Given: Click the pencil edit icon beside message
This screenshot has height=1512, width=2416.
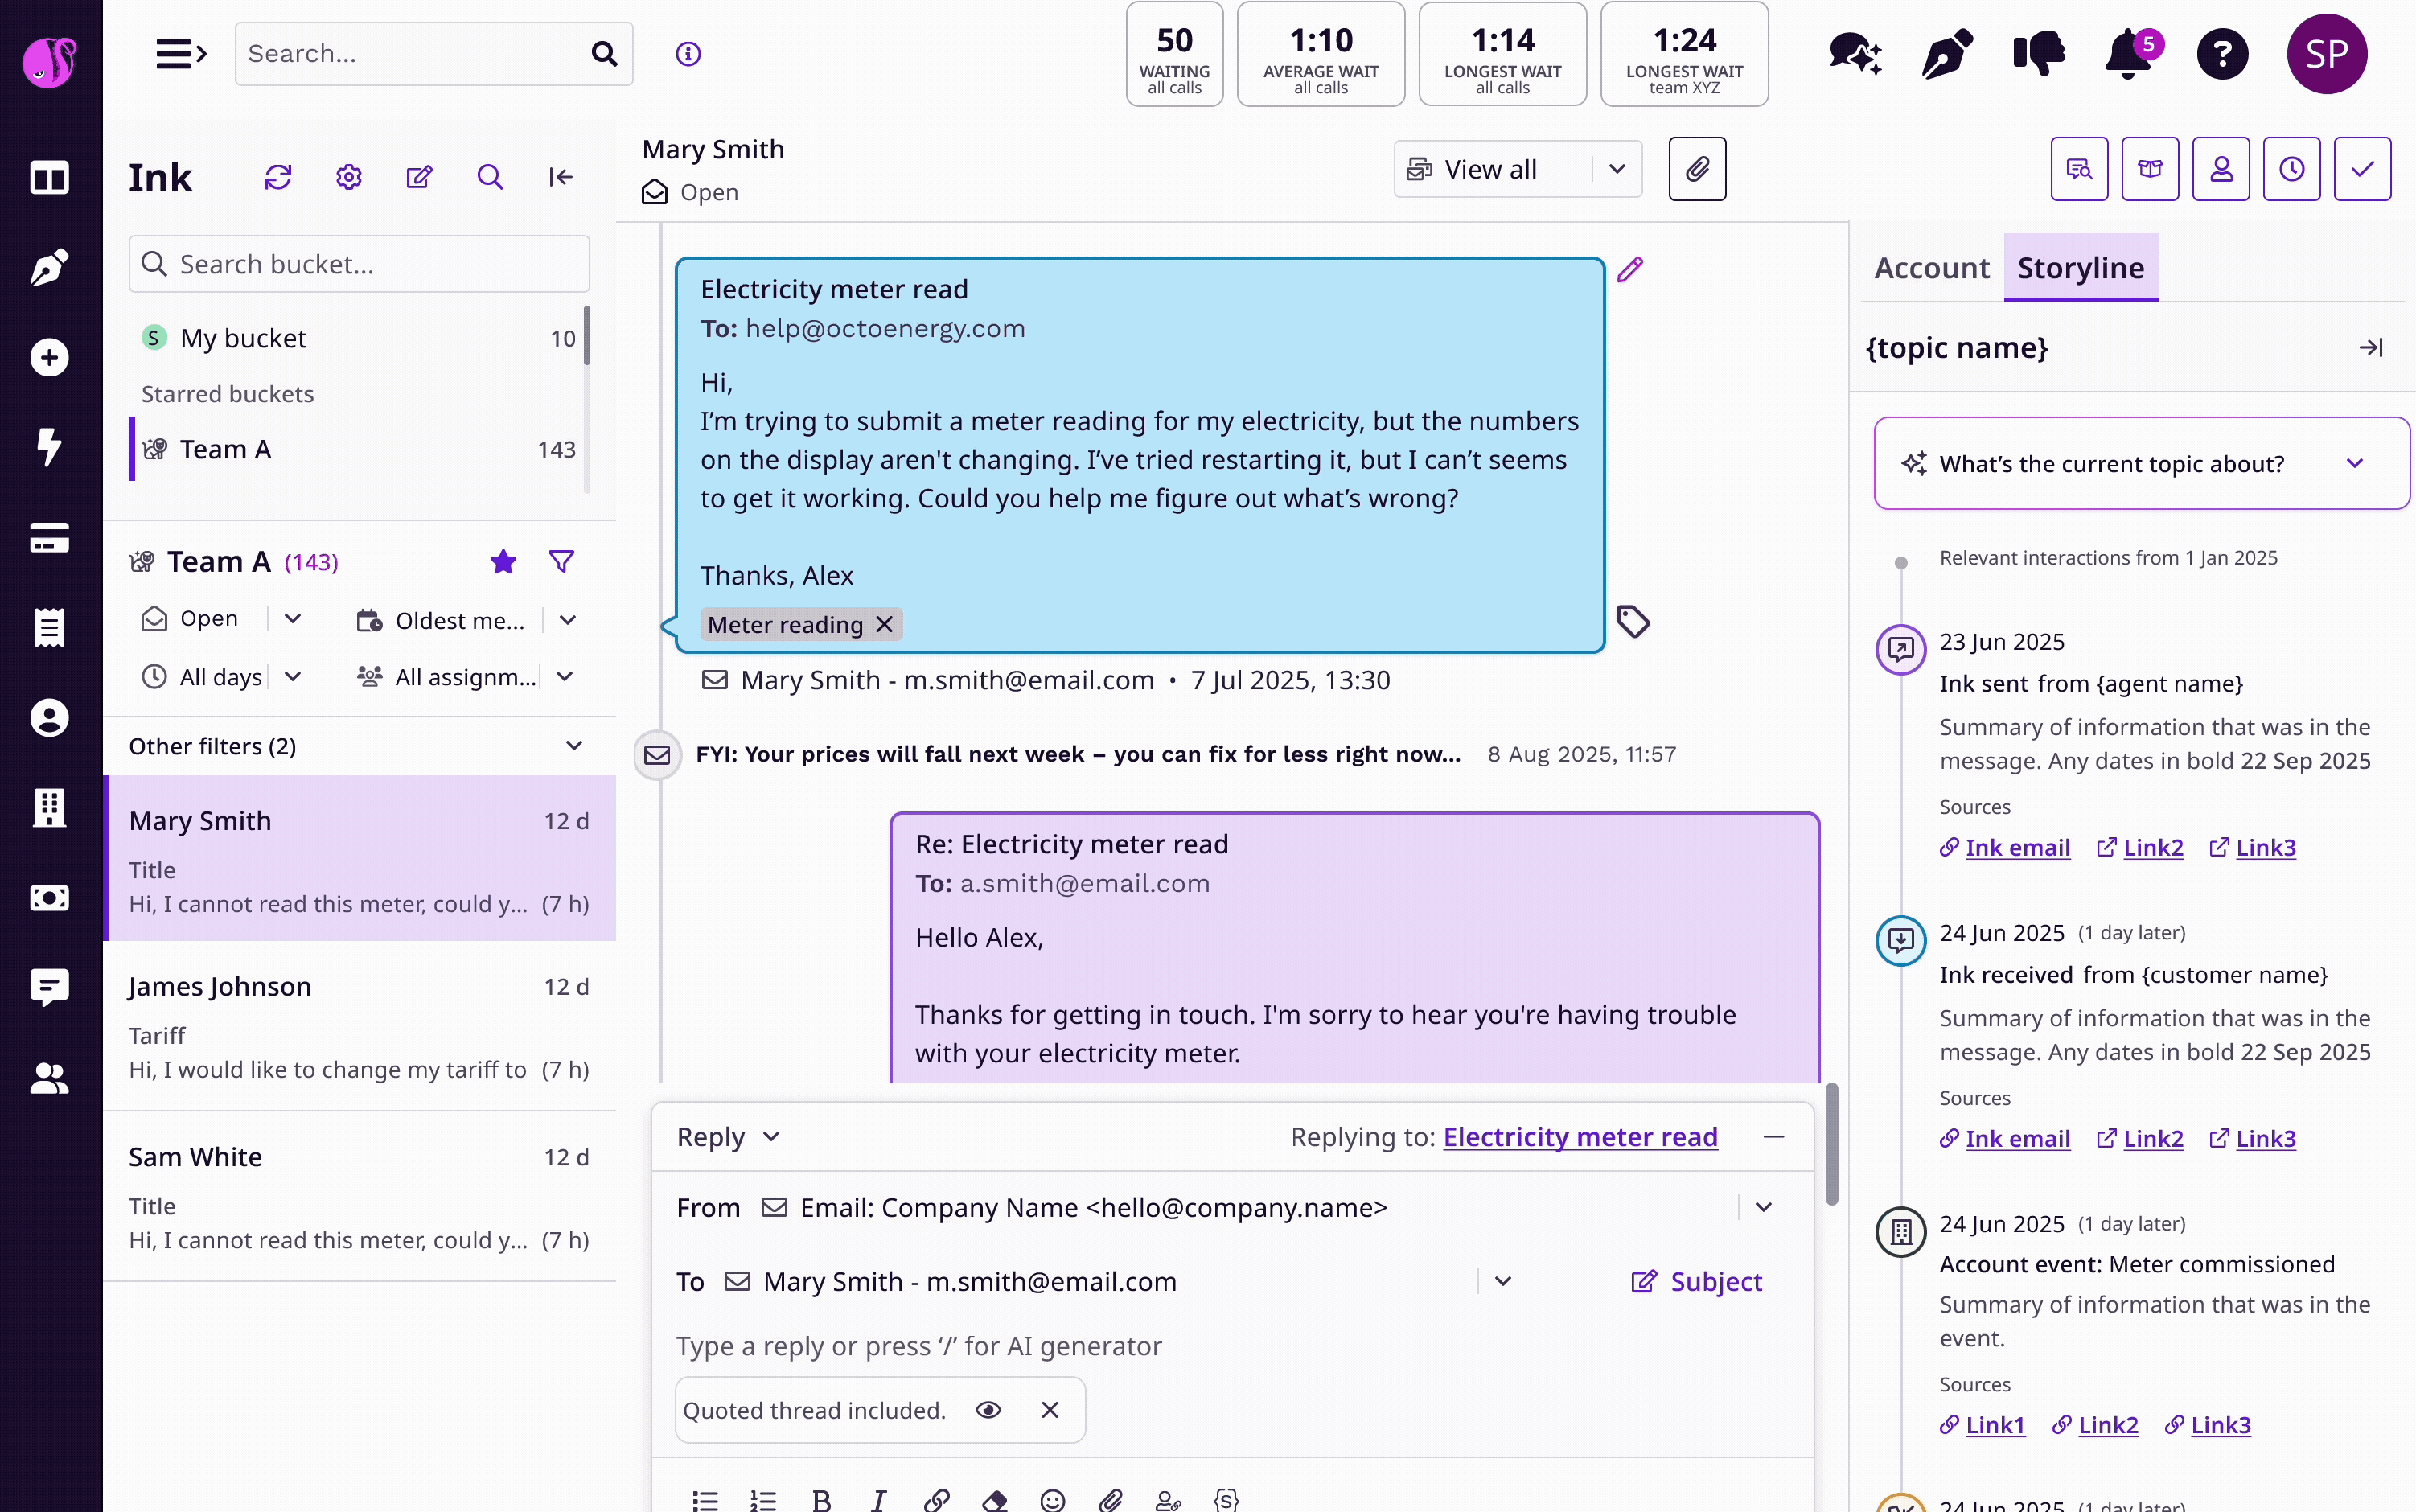Looking at the screenshot, I should (1630, 269).
